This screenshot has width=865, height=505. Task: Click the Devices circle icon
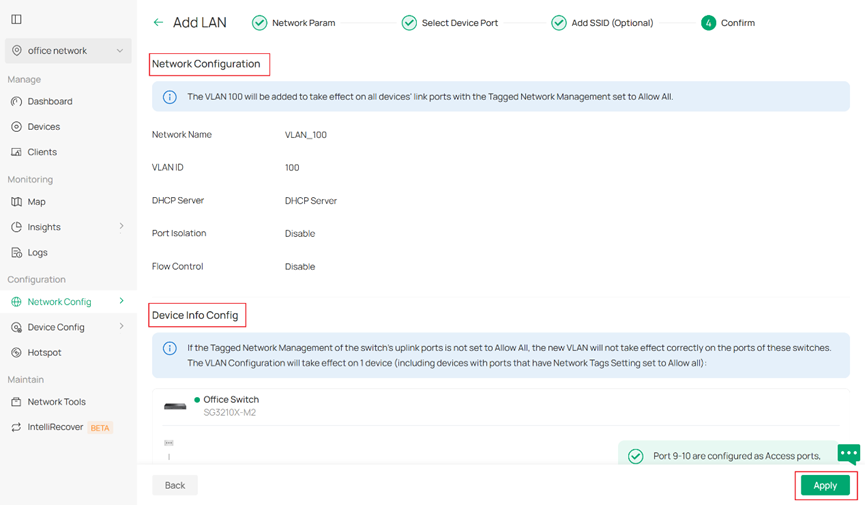tap(17, 127)
